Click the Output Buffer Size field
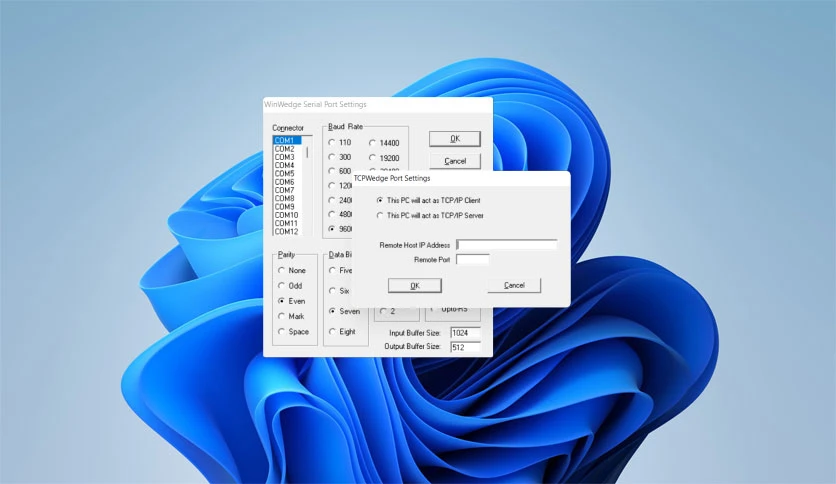The image size is (836, 484). pos(465,347)
